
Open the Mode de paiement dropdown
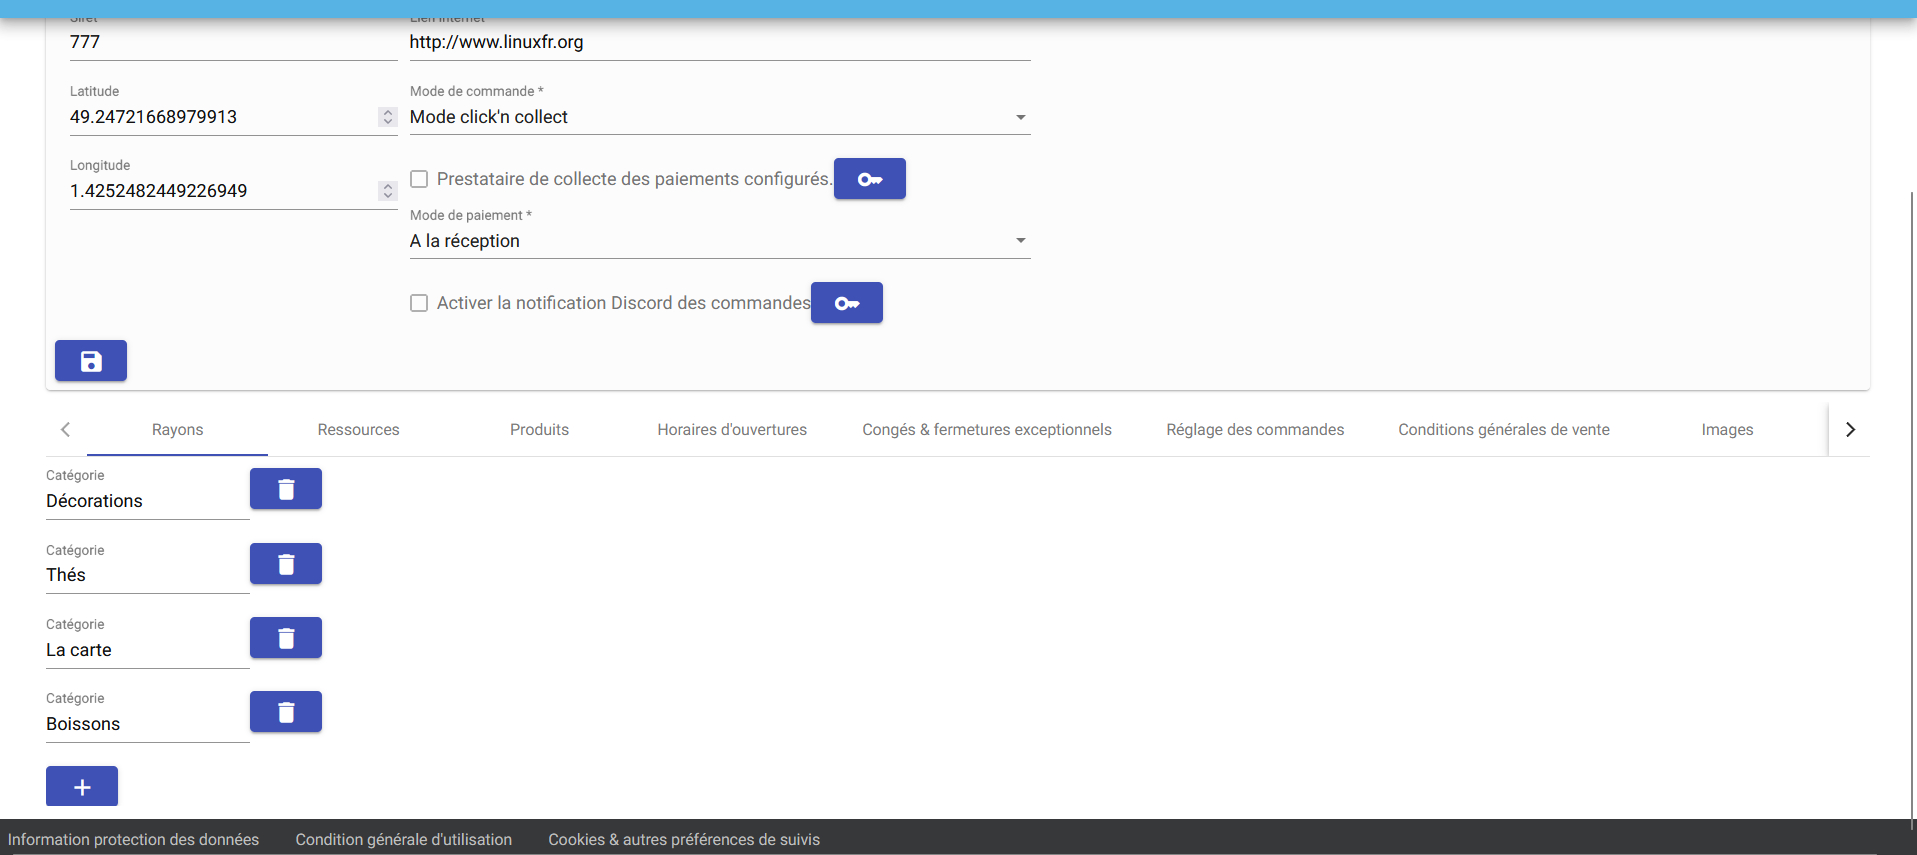click(719, 241)
